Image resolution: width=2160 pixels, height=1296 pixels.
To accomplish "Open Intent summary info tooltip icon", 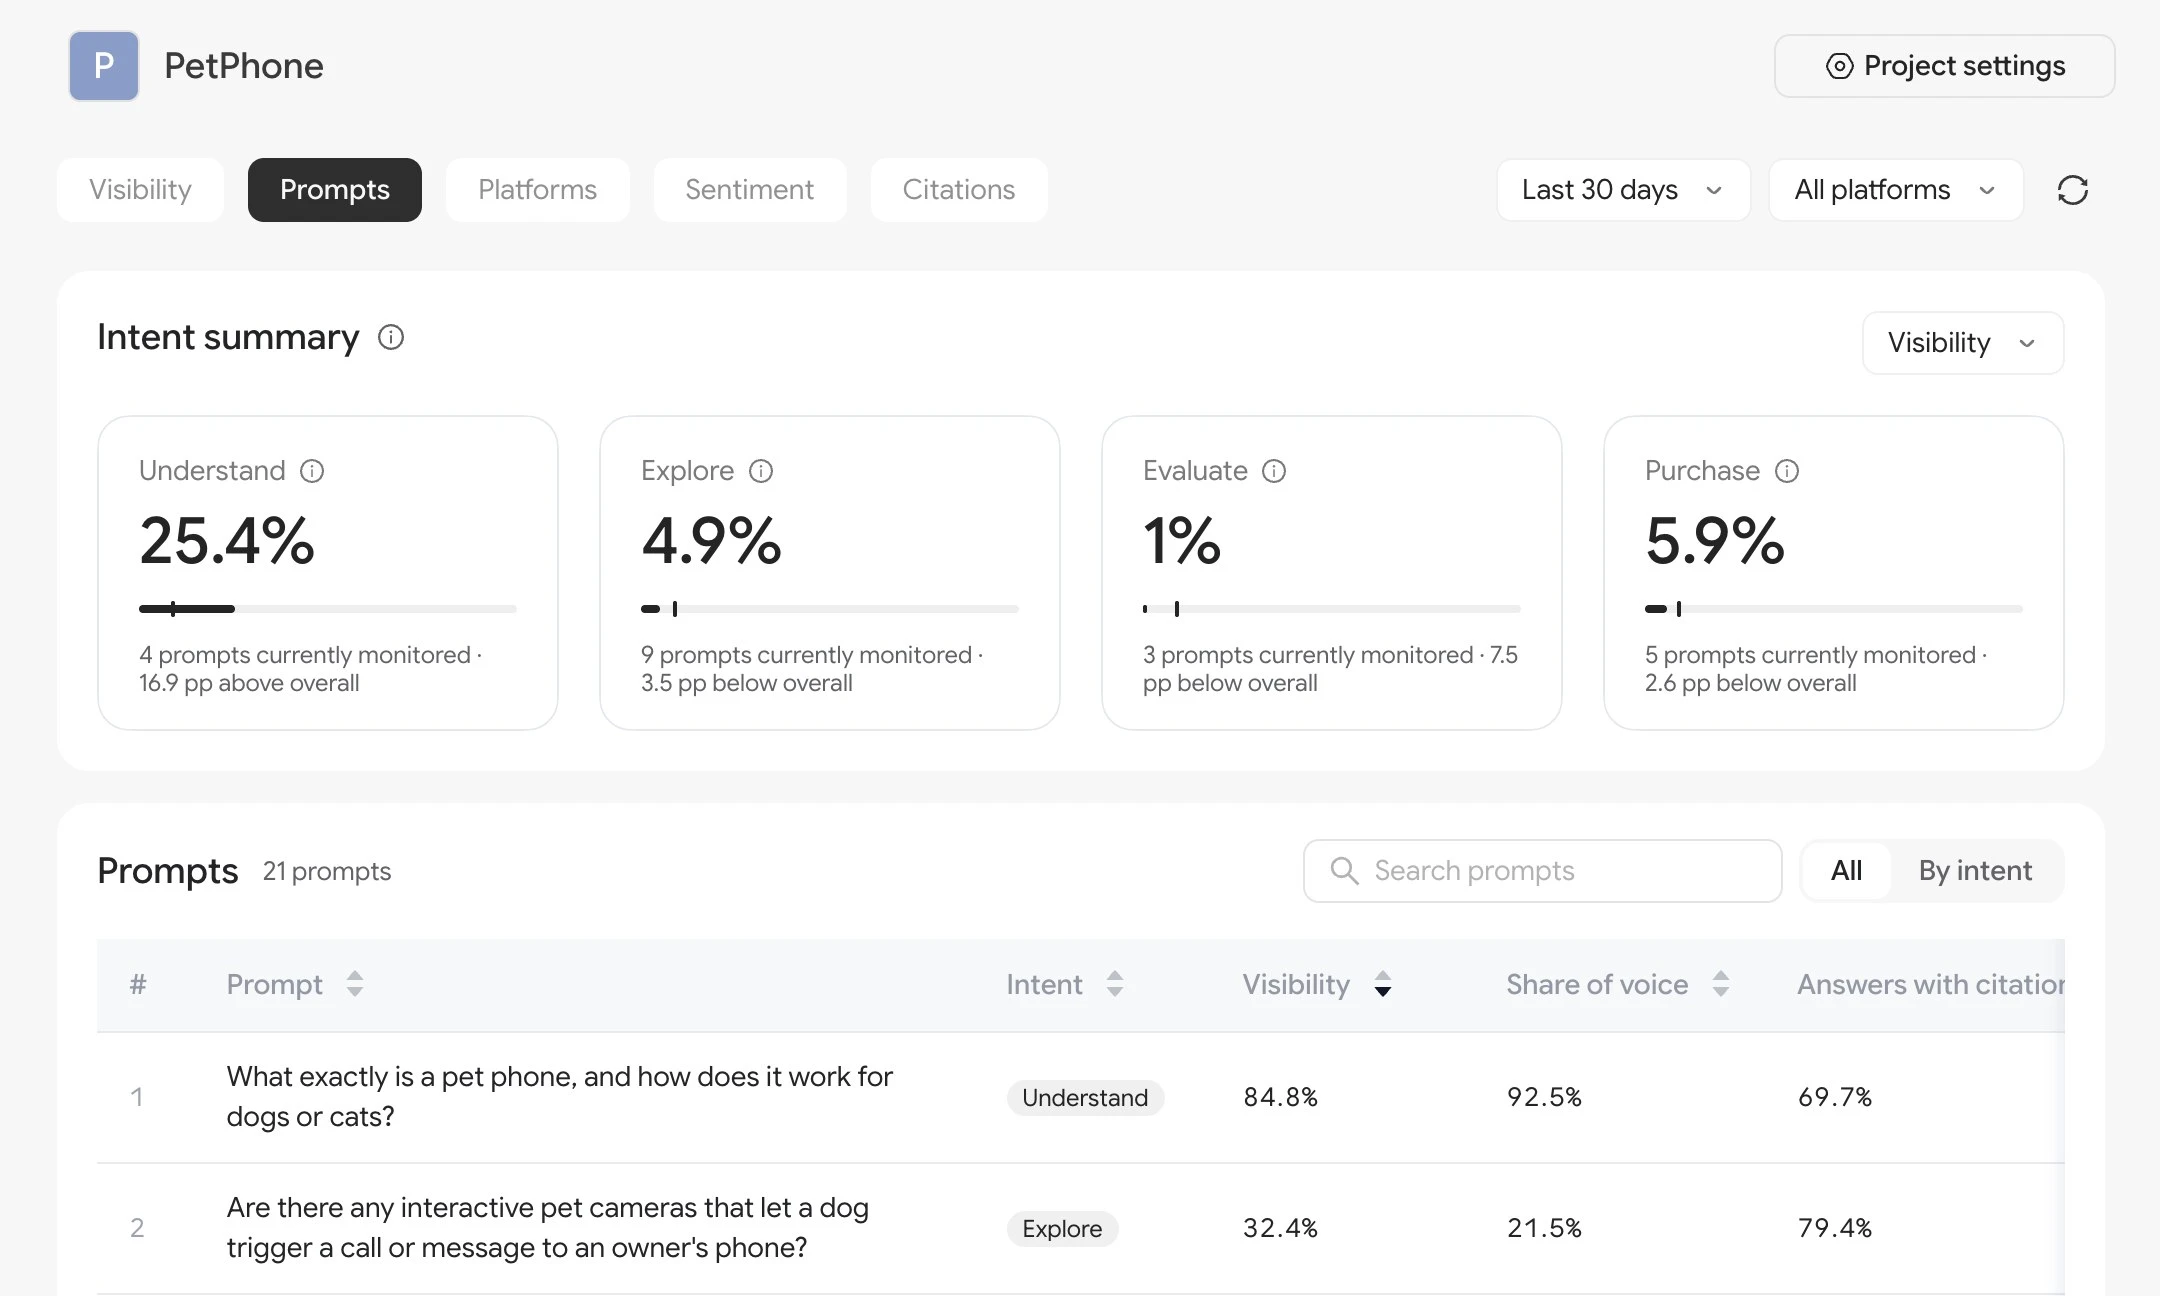I will pos(391,338).
